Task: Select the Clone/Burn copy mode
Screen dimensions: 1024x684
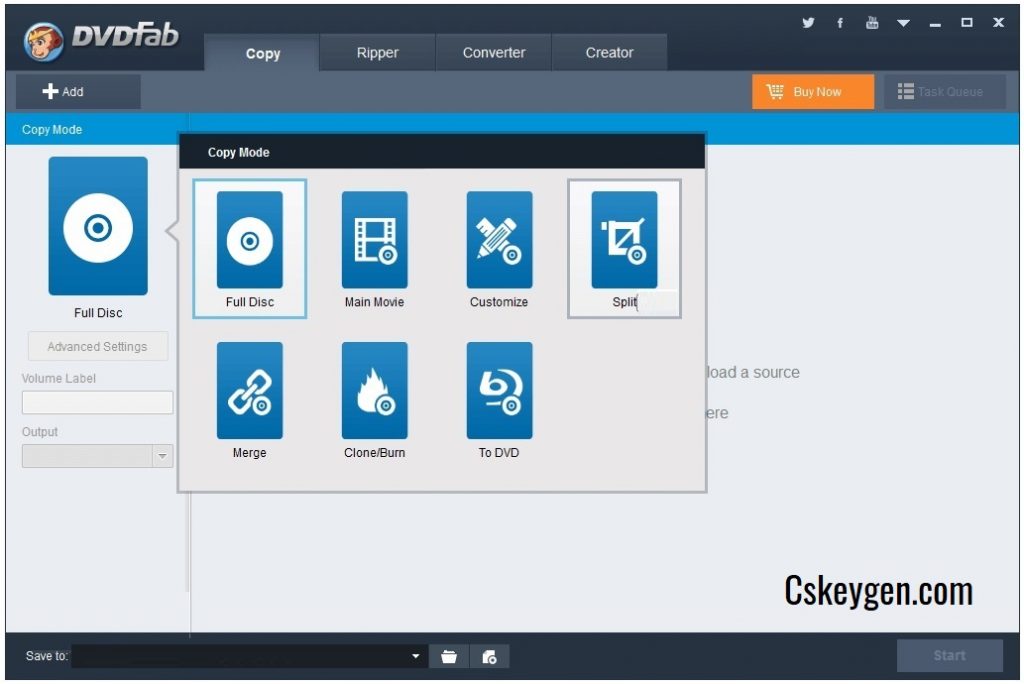Action: (x=374, y=400)
